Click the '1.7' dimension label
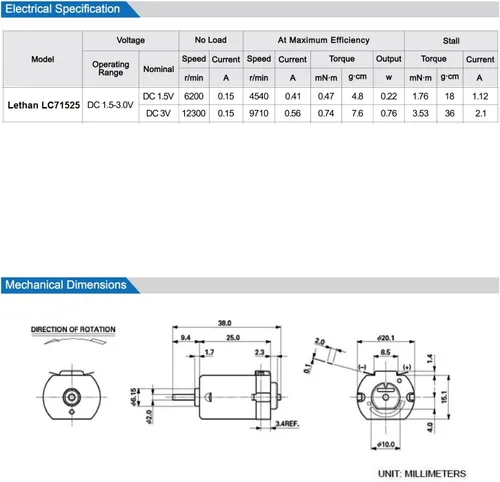Viewport: 500px width, 482px height. [x=209, y=352]
